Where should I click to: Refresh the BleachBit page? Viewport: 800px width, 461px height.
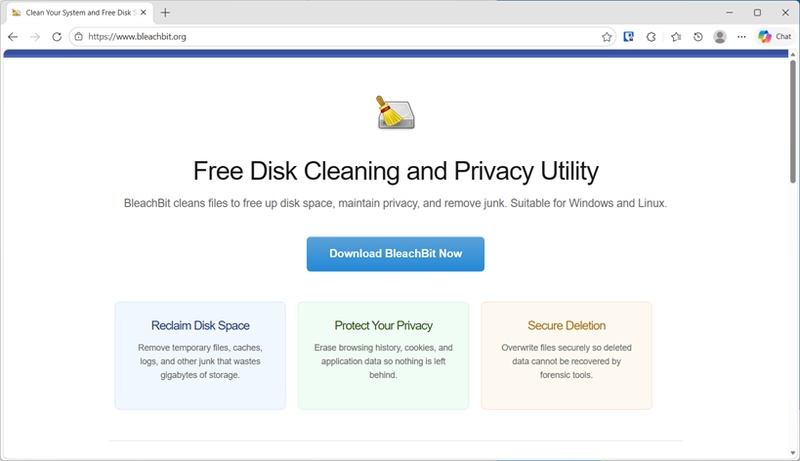click(x=57, y=37)
